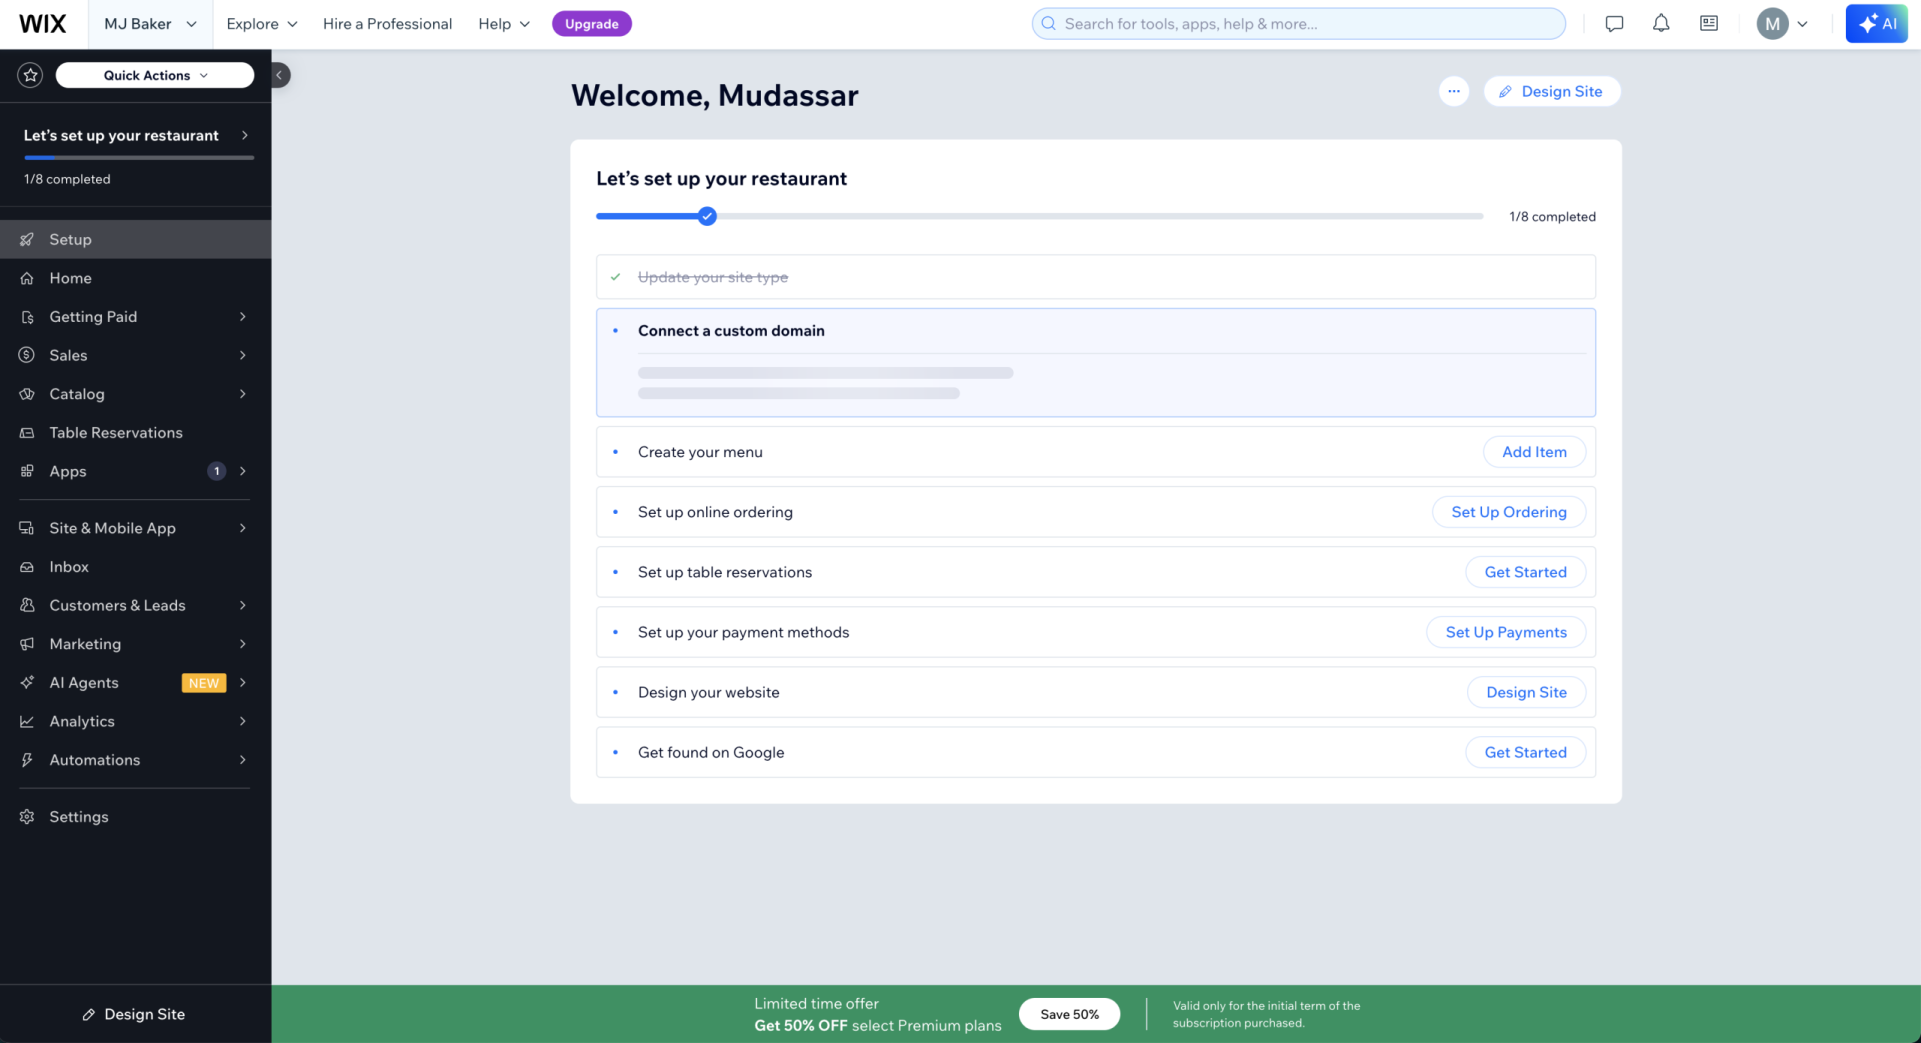Open Table Reservations in sidebar
This screenshot has width=1921, height=1043.
pos(116,433)
